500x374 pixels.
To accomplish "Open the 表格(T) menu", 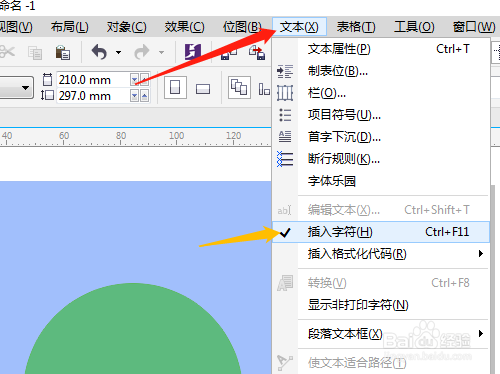I will pyautogui.click(x=356, y=27).
